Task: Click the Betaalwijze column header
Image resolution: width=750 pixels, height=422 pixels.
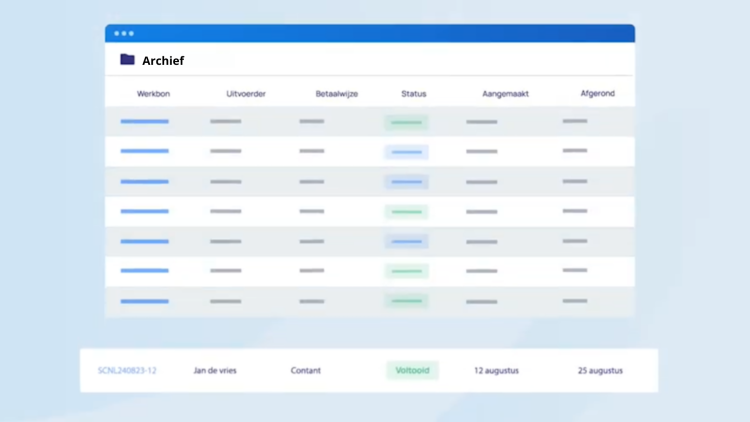Action: pyautogui.click(x=336, y=94)
